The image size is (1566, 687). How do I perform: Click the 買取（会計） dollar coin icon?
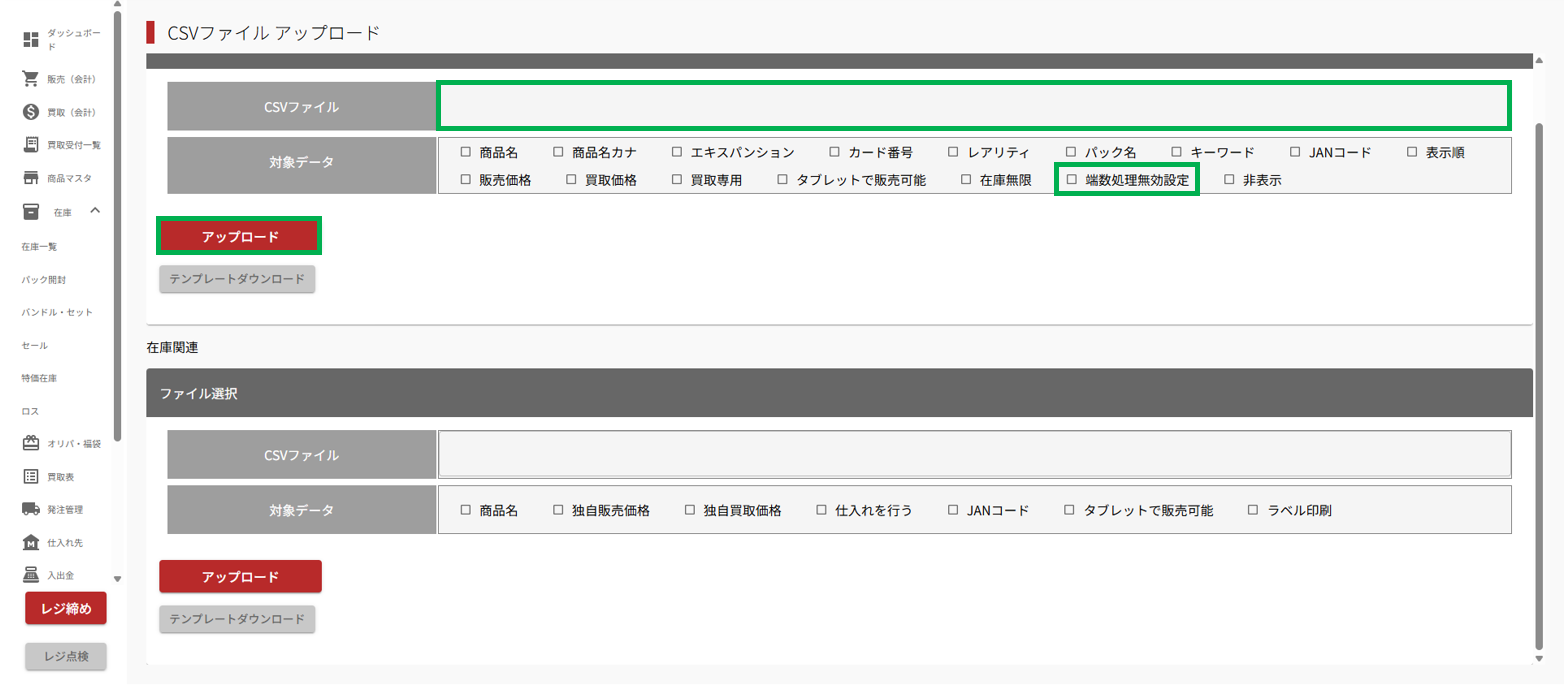(31, 112)
